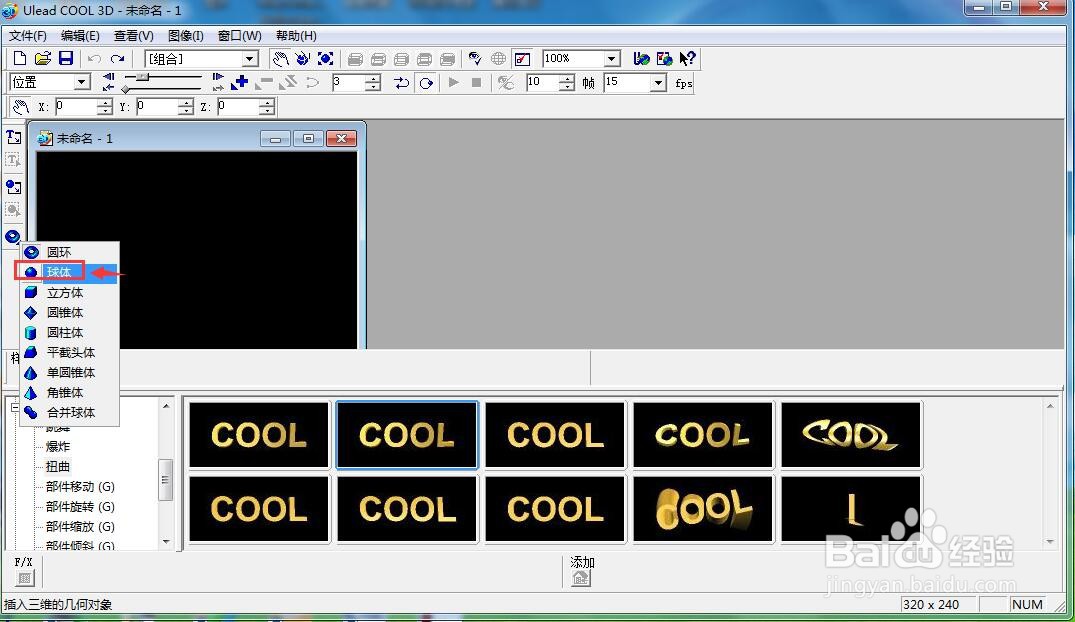Image resolution: width=1075 pixels, height=622 pixels.
Task: Click the X value spinner arrows
Action: click(104, 107)
